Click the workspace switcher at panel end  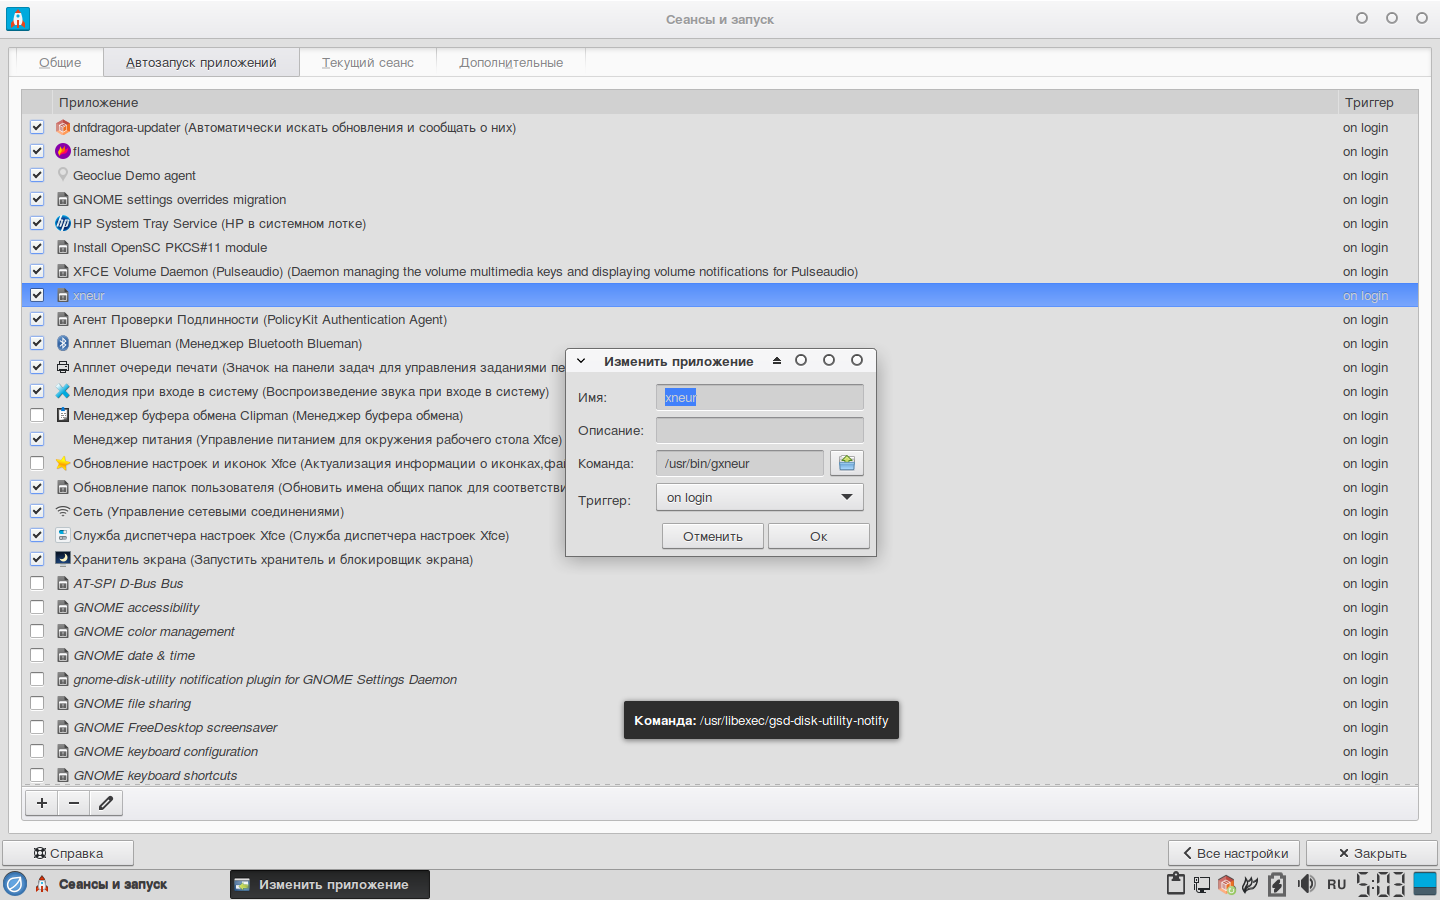tap(1425, 884)
